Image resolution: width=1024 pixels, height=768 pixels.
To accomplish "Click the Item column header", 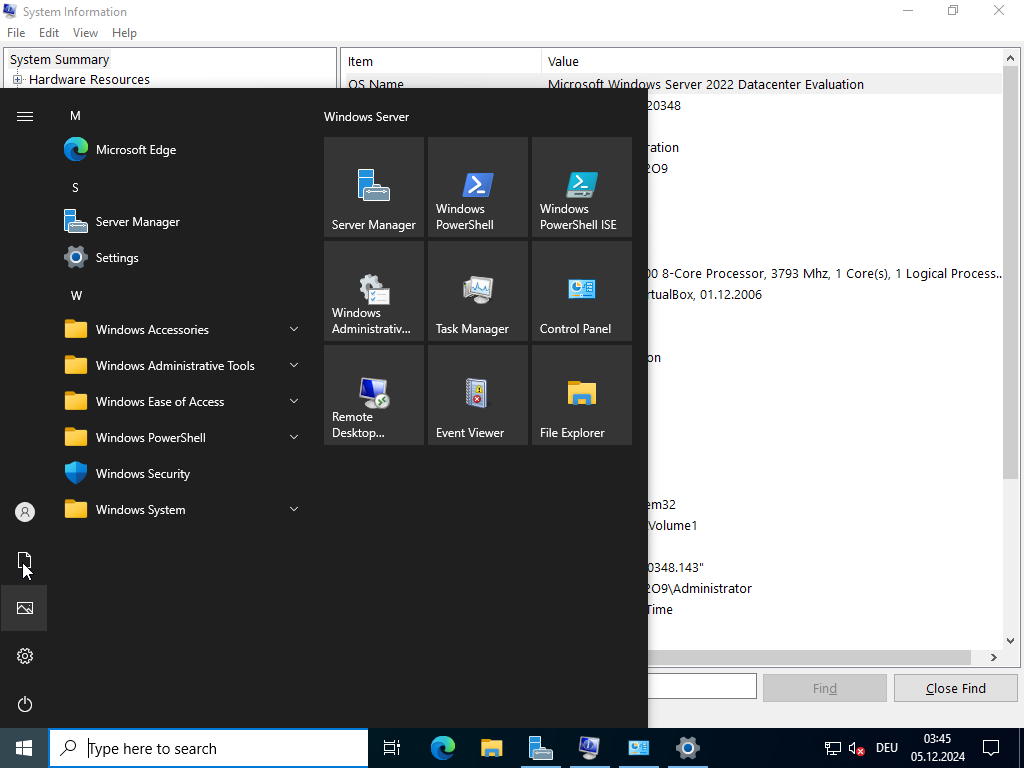I will coord(441,61).
